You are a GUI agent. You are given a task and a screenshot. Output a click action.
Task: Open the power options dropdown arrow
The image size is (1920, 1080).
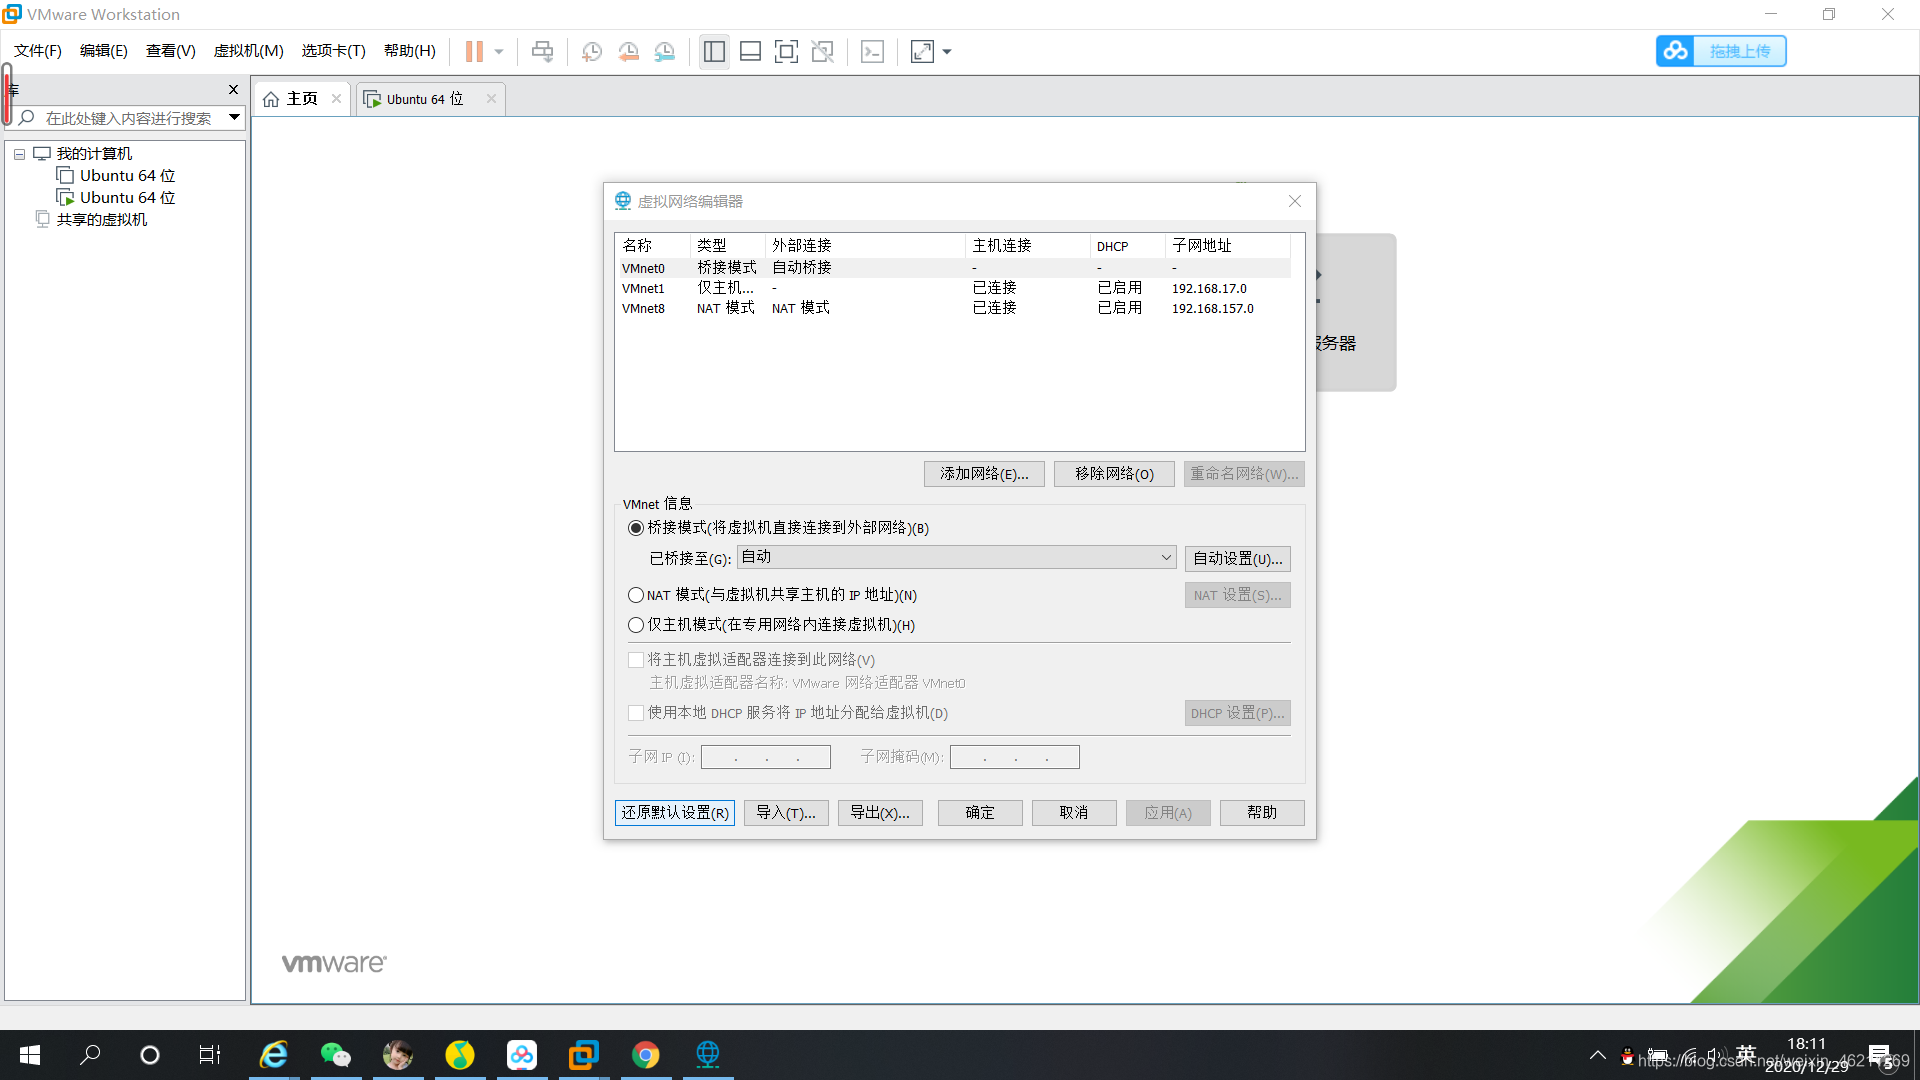coord(497,51)
